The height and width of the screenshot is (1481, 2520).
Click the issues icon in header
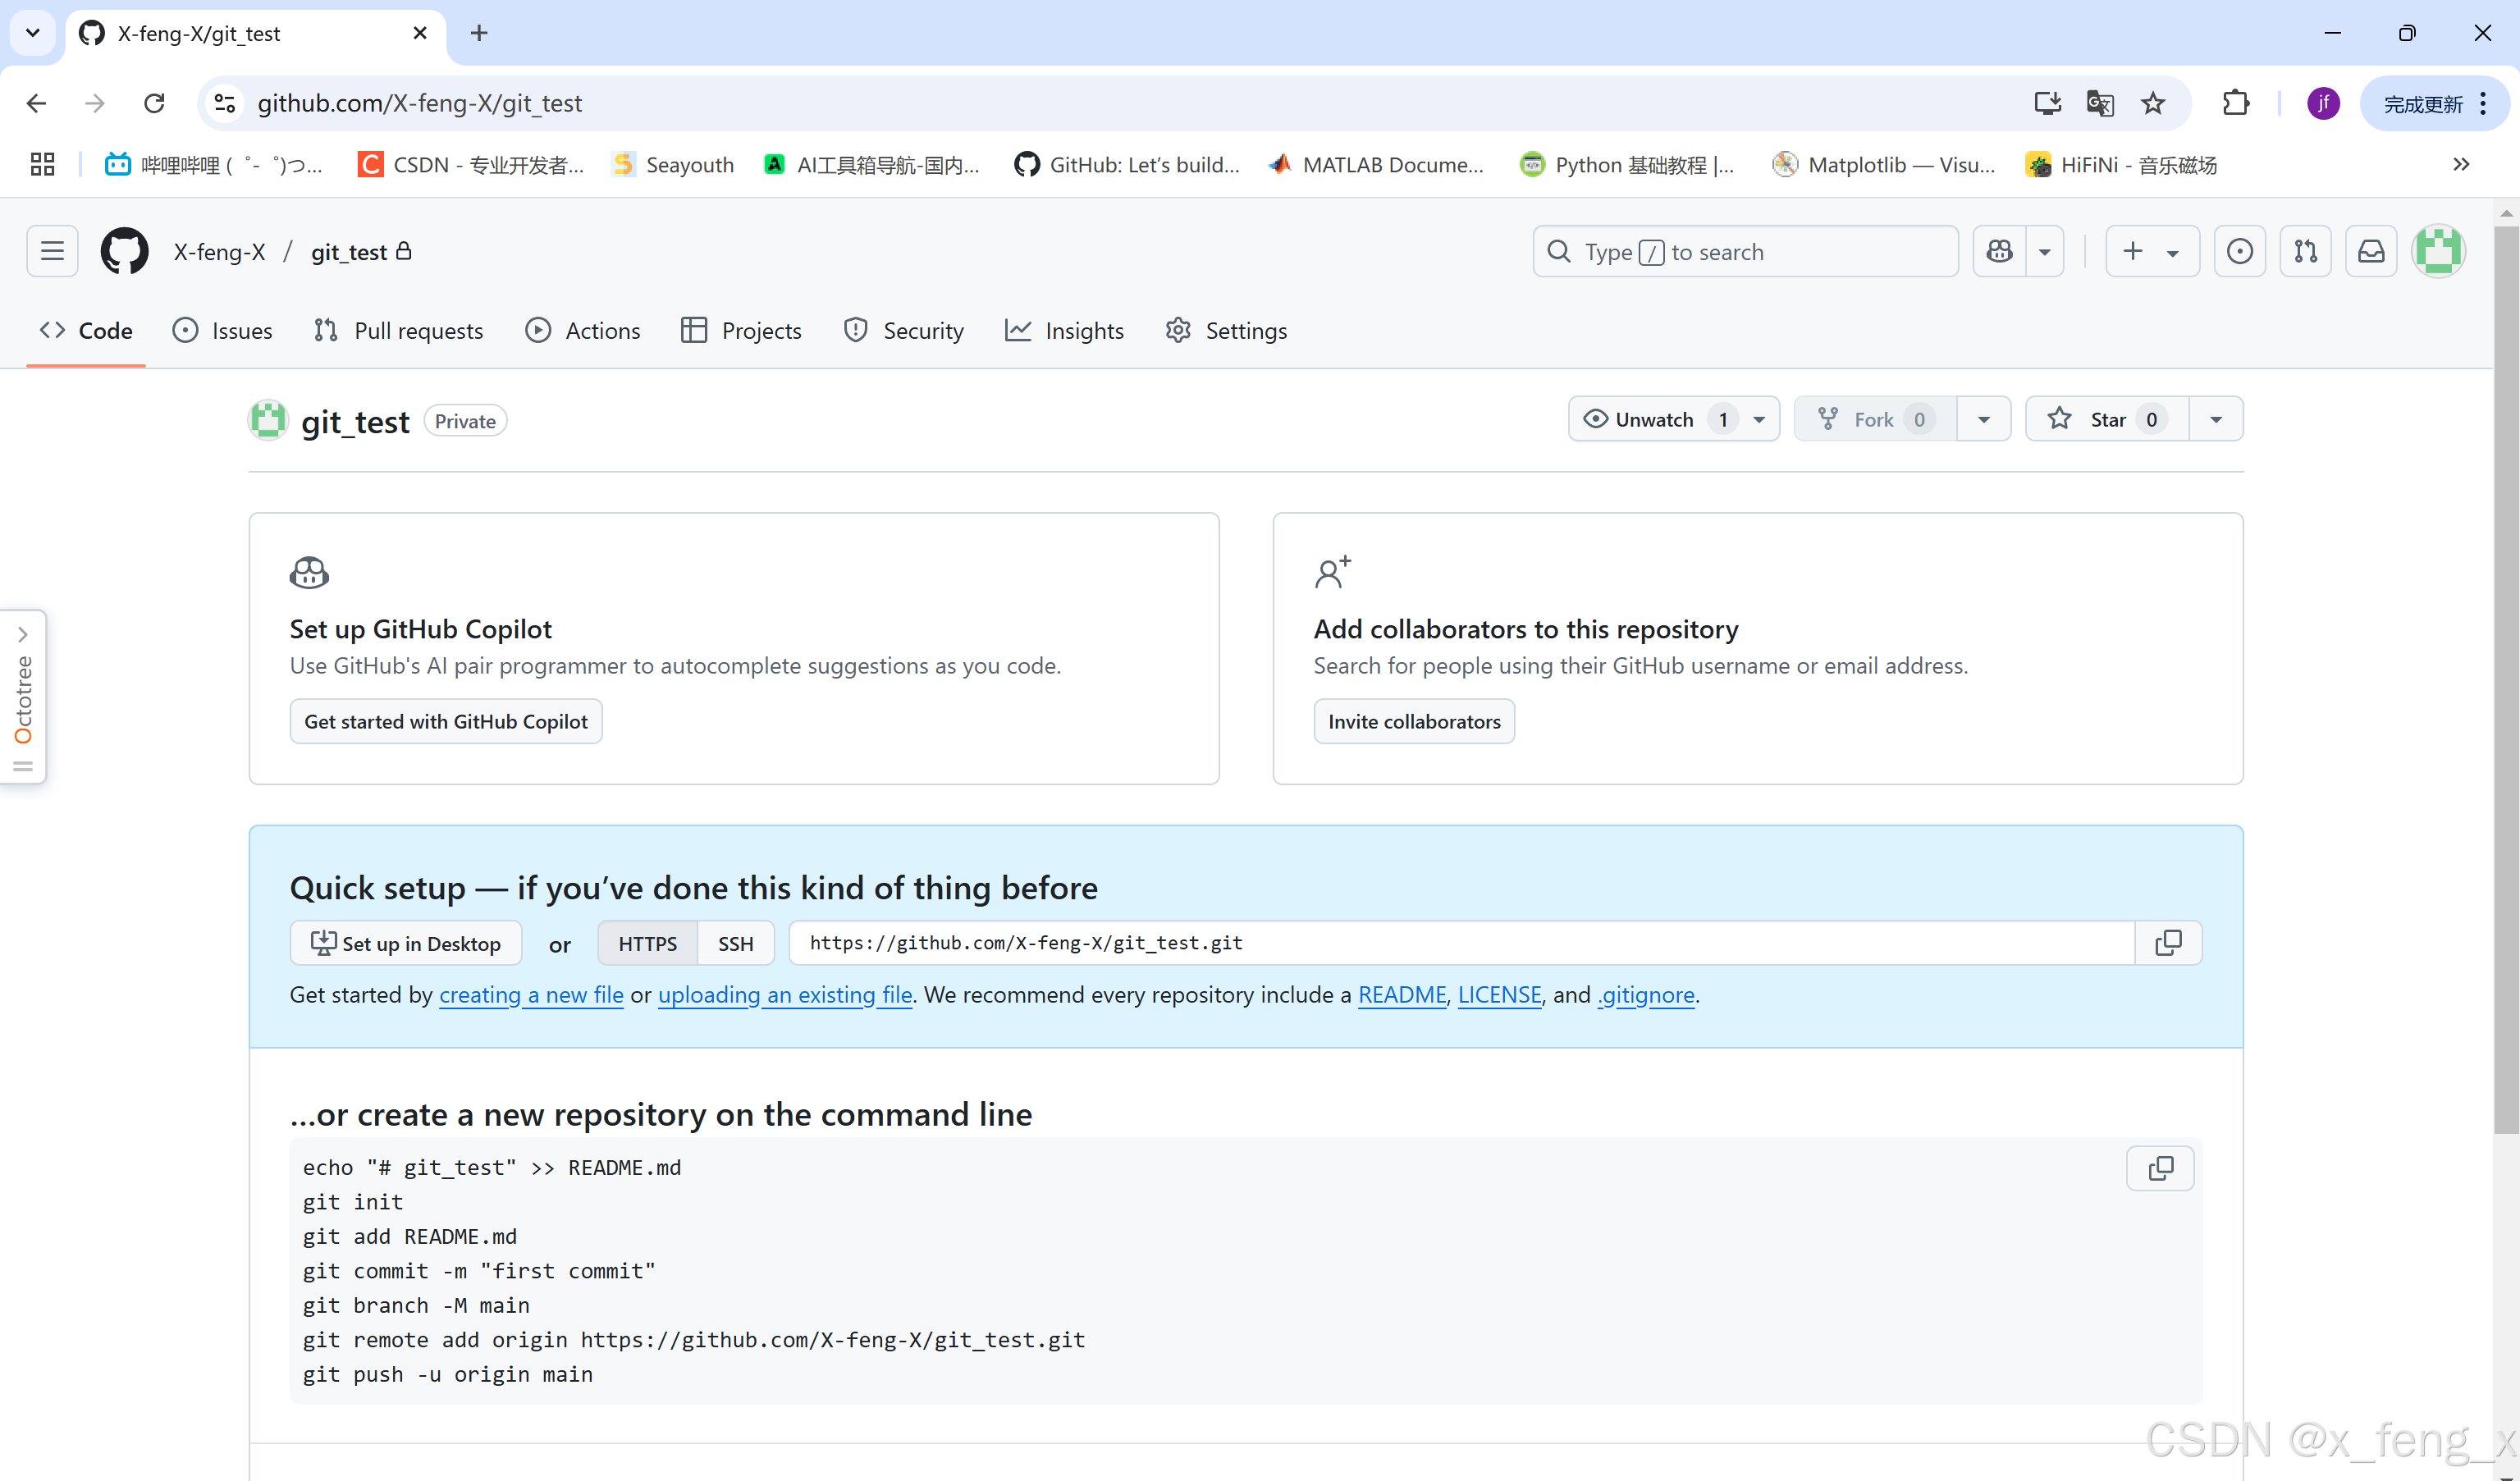(2239, 251)
